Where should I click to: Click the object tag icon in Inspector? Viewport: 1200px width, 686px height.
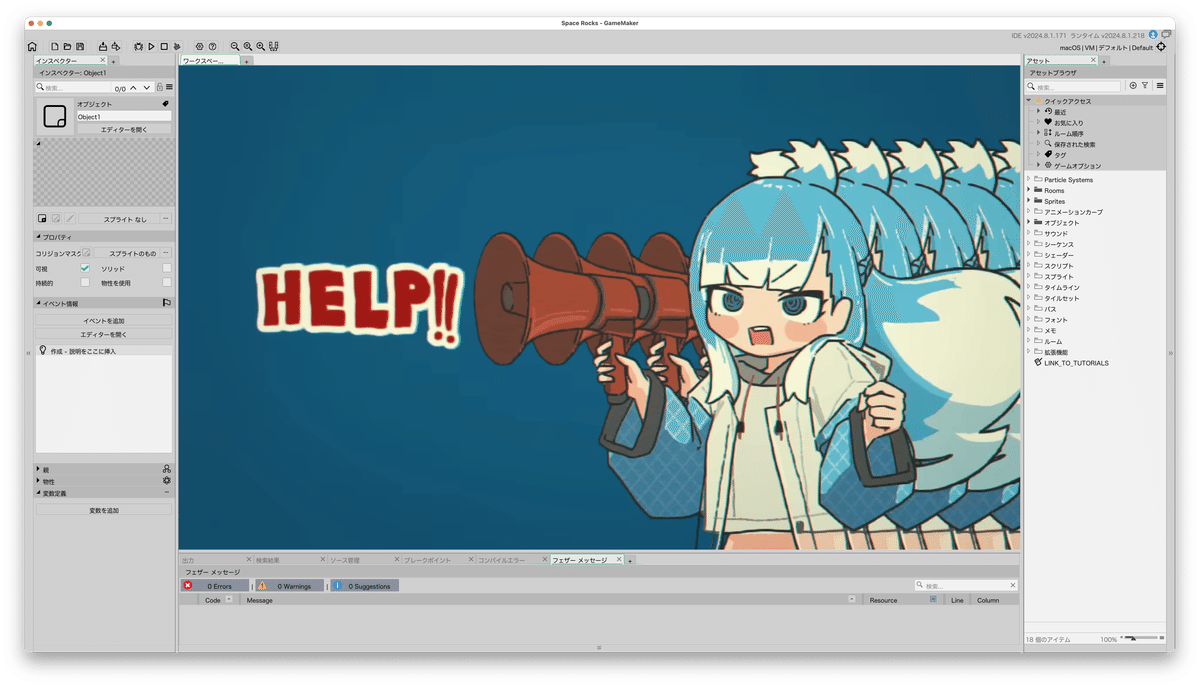click(166, 104)
